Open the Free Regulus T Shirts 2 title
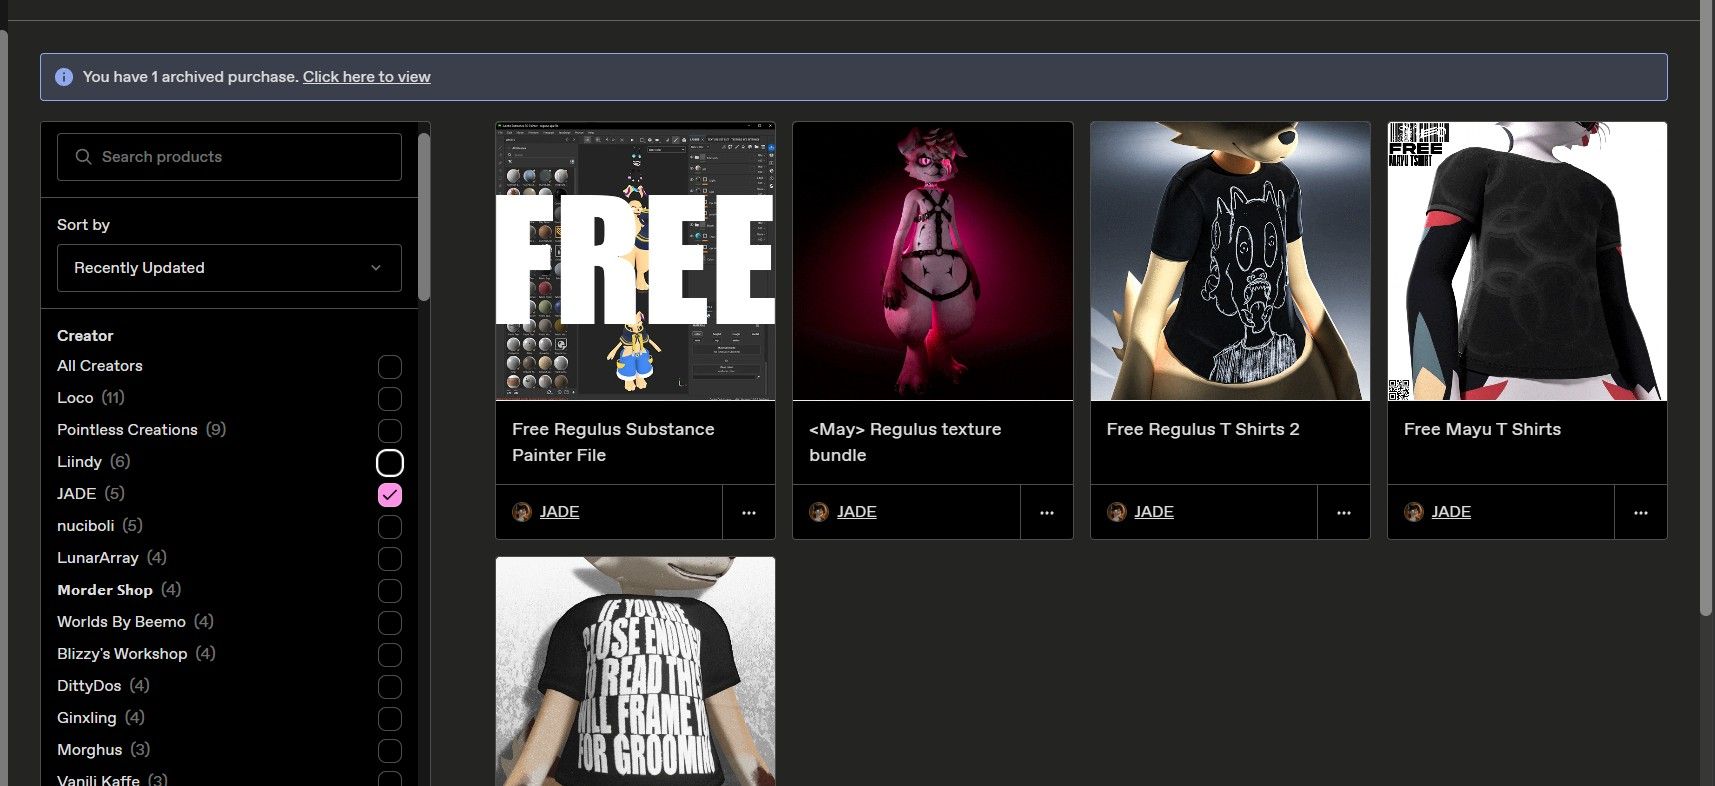 [x=1203, y=429]
